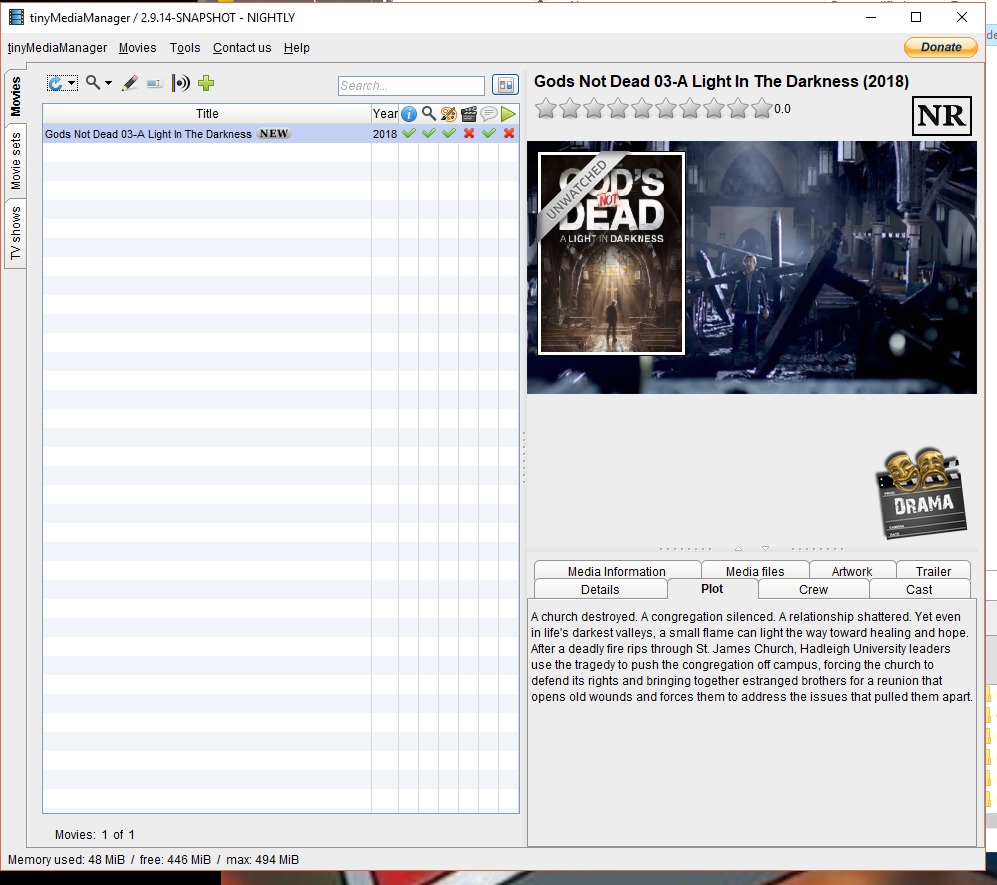Open the tinyMediaManager menu
The image size is (997, 885).
click(x=57, y=48)
